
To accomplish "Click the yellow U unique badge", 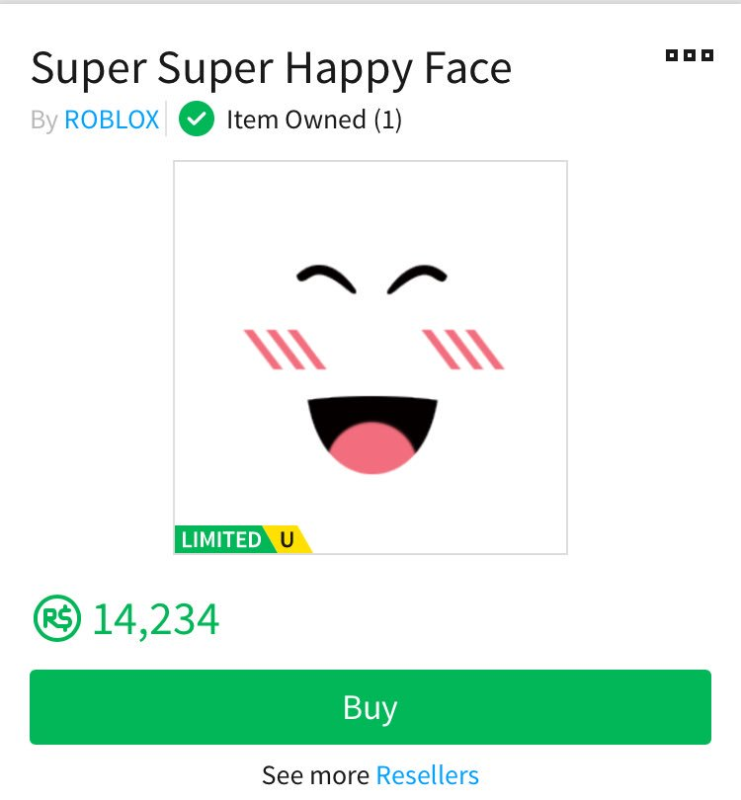I will coord(287,540).
